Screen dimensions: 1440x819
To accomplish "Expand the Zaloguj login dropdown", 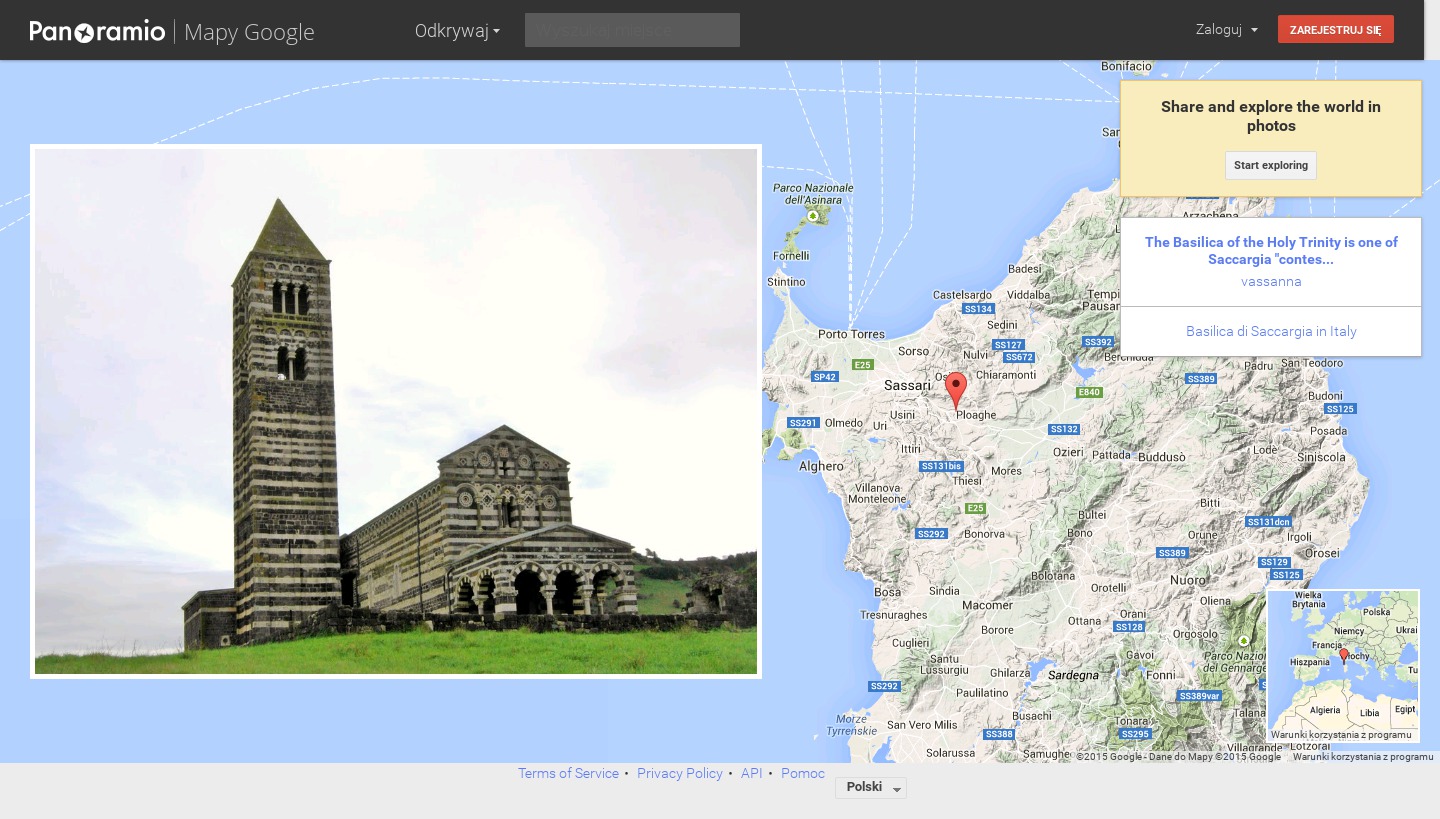I will coord(1226,30).
